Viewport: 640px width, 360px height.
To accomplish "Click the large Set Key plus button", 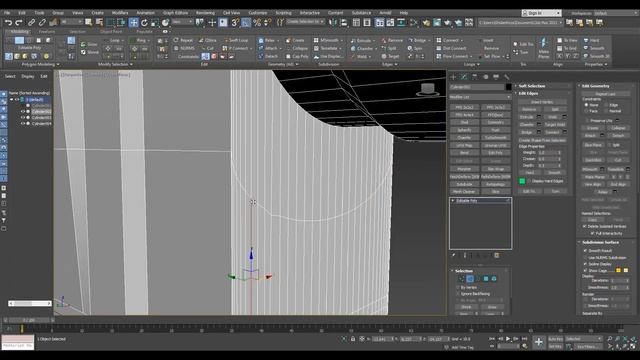I will click(539, 342).
